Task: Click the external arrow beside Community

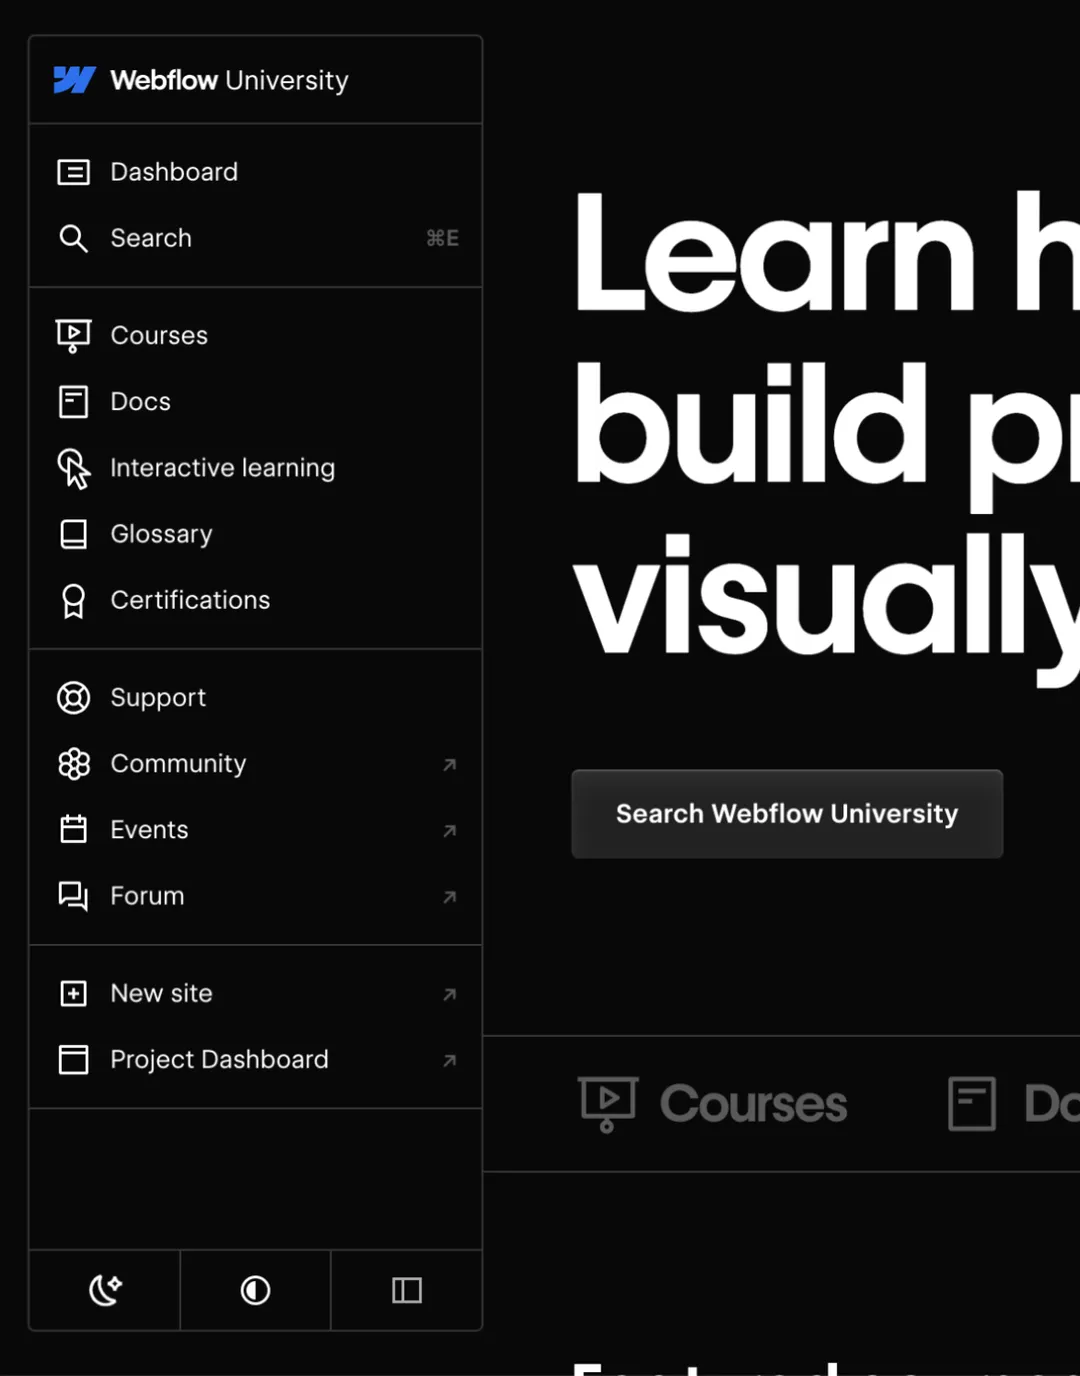Action: click(449, 765)
